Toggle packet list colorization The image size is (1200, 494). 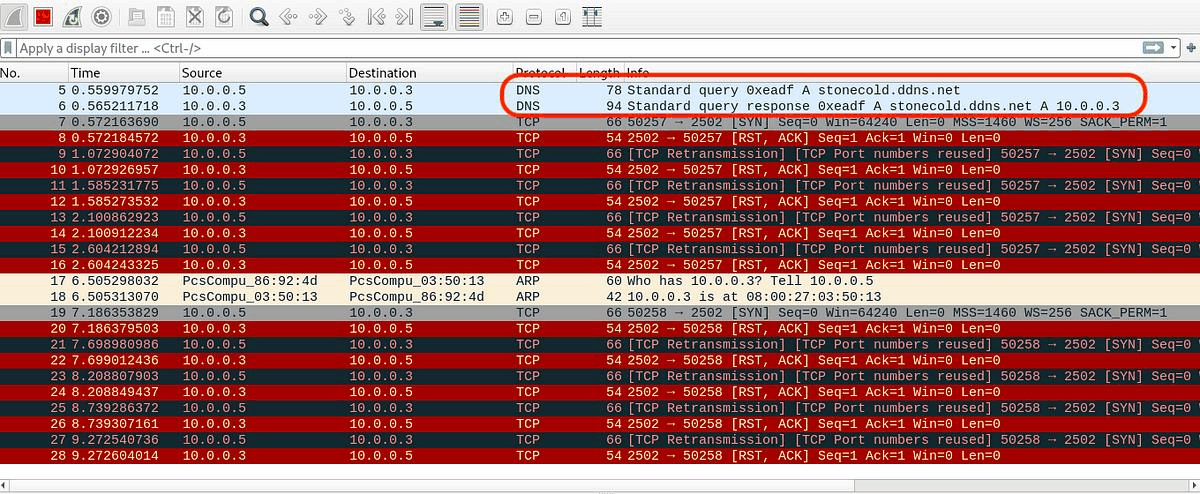468,16
